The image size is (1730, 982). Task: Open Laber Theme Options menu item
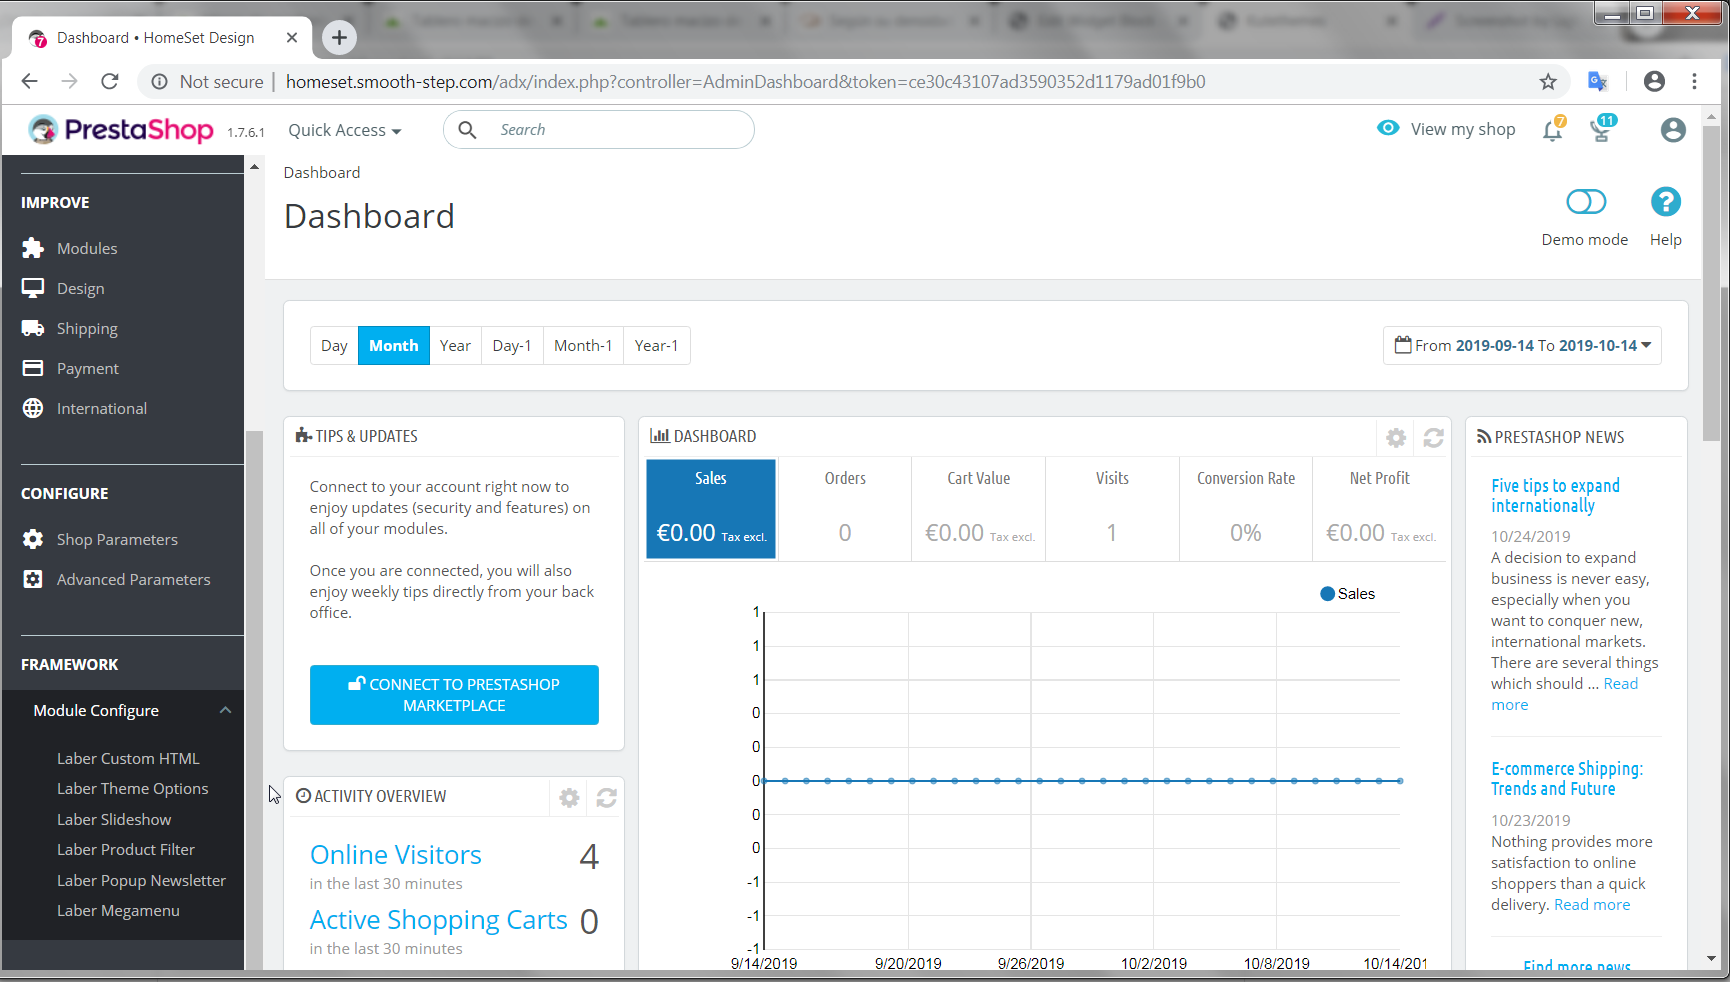point(133,789)
